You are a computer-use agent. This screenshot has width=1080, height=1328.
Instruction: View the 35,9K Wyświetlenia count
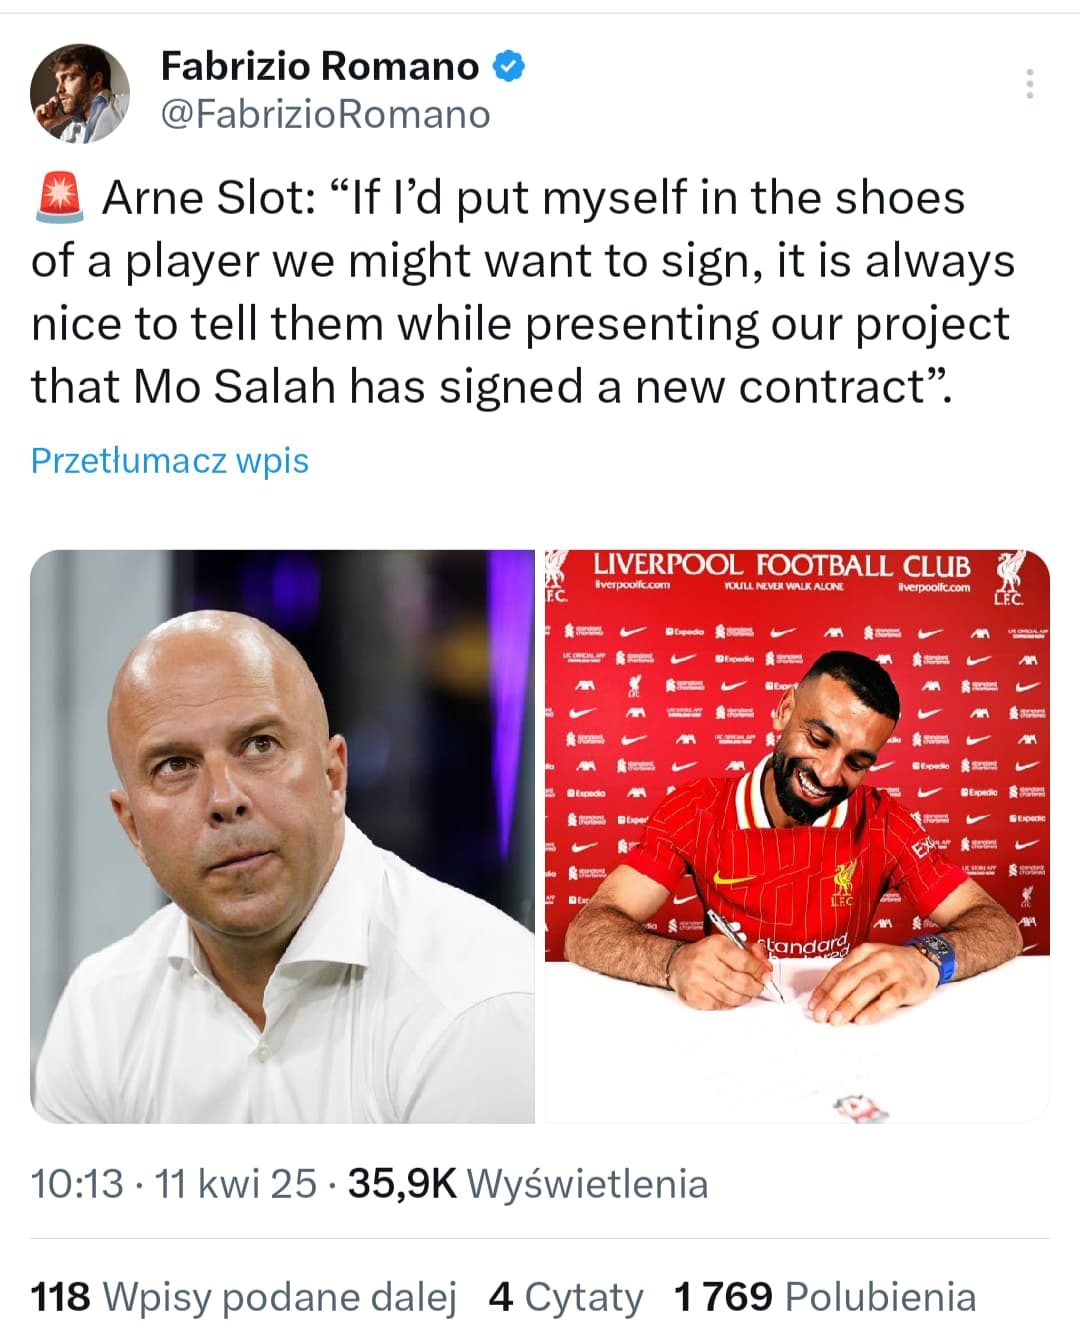coord(528,1184)
